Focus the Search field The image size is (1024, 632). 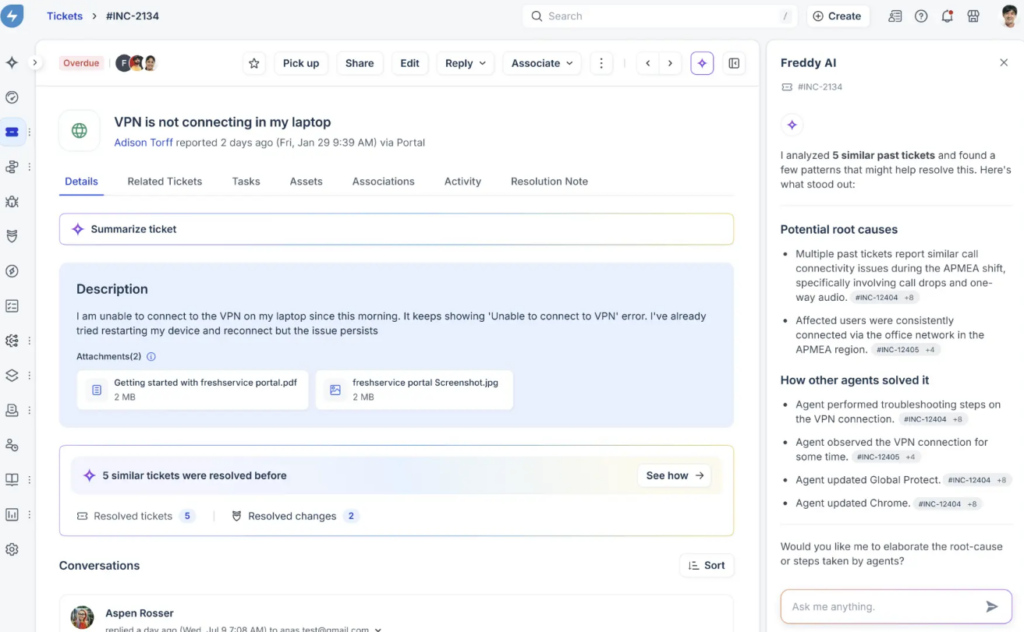pyautogui.click(x=660, y=16)
